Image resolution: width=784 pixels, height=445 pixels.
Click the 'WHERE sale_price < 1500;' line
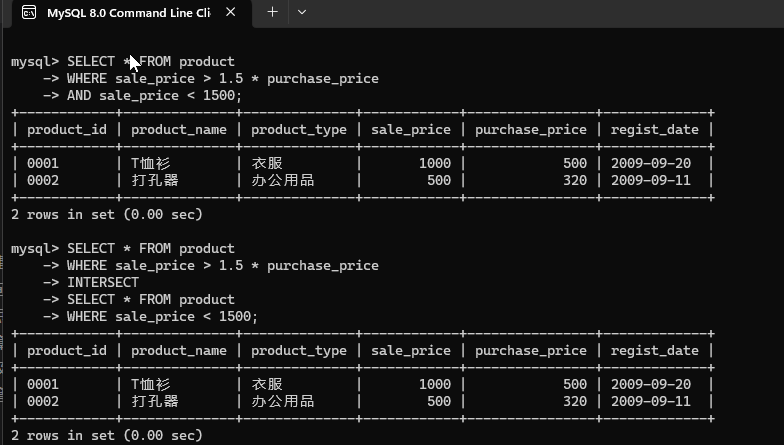[x=162, y=316]
